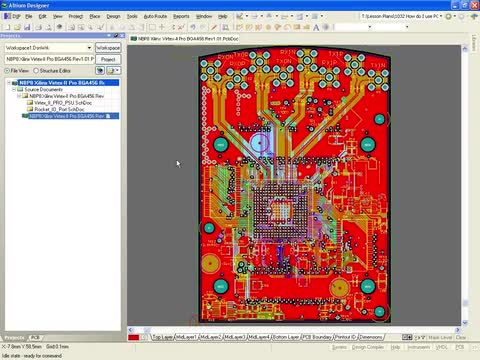Viewport: 480px width, 360px height.
Task: Open the View menu
Action: [x=57, y=16]
